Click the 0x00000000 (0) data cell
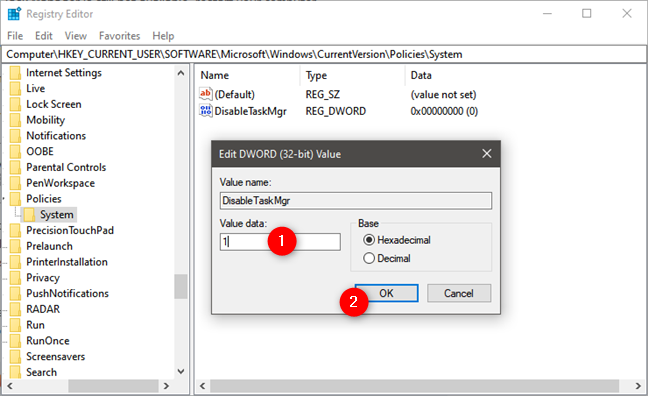 (x=444, y=111)
